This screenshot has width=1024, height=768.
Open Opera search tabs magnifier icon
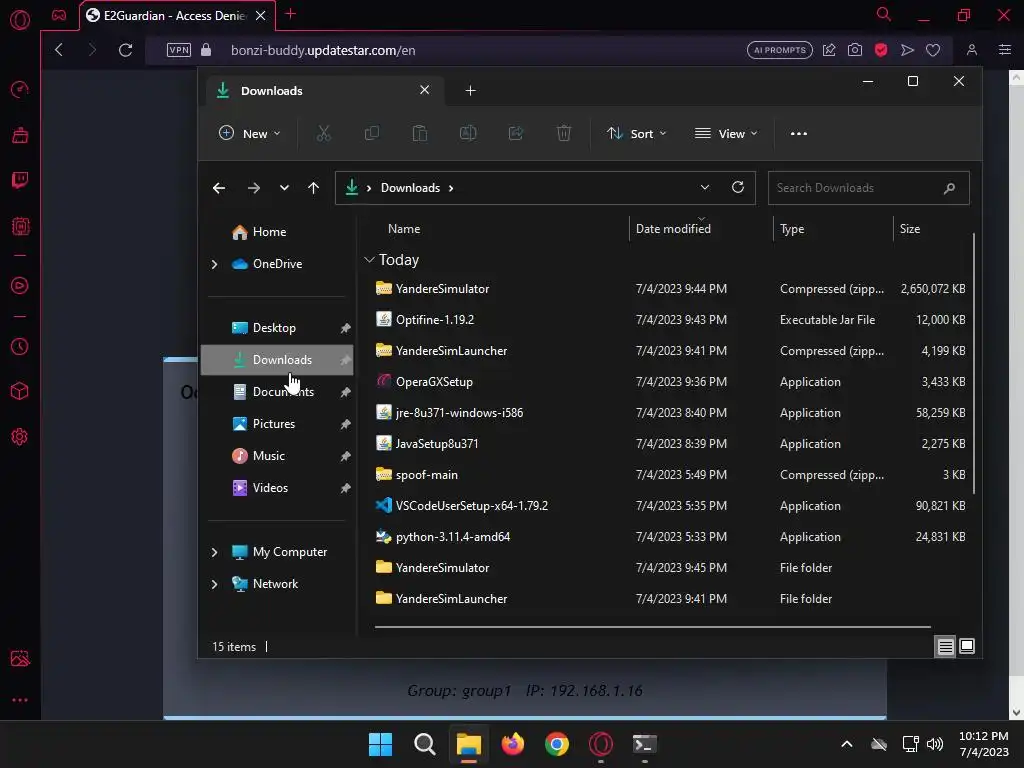(884, 14)
